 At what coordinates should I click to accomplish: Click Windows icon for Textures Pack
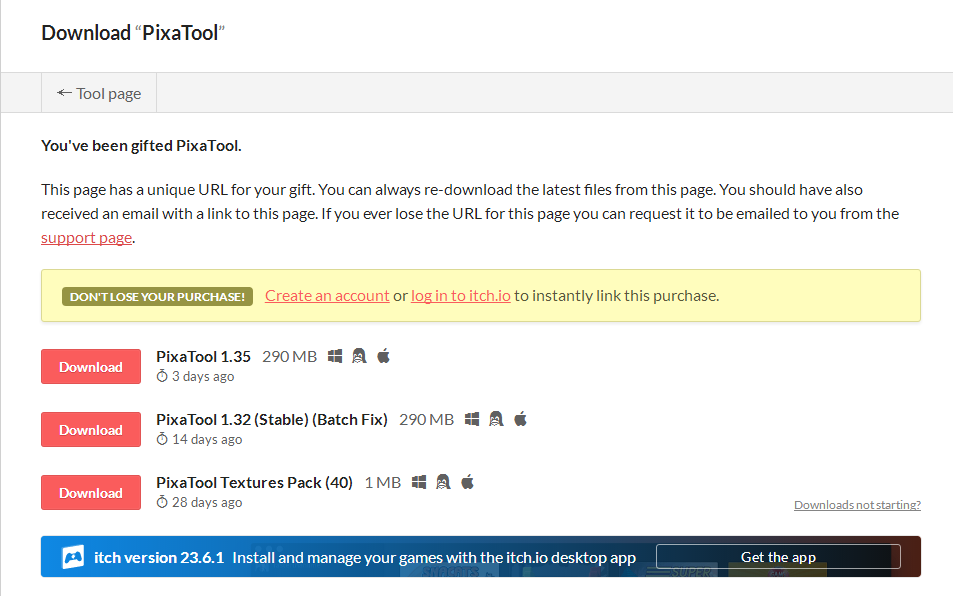(419, 482)
